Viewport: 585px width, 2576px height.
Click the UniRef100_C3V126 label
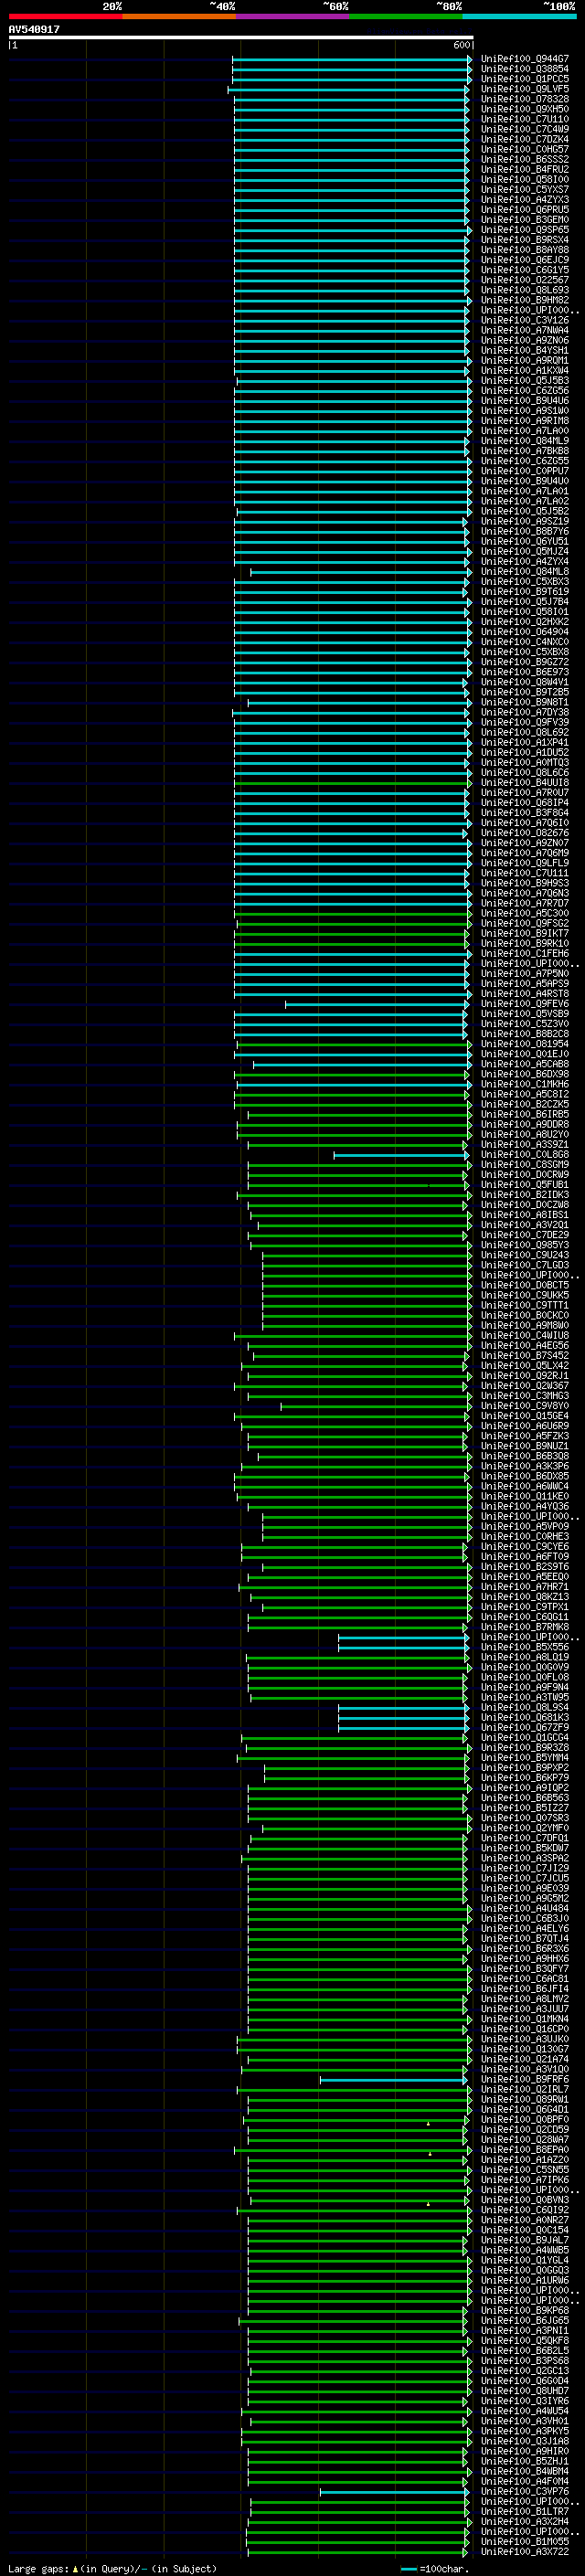[x=525, y=321]
